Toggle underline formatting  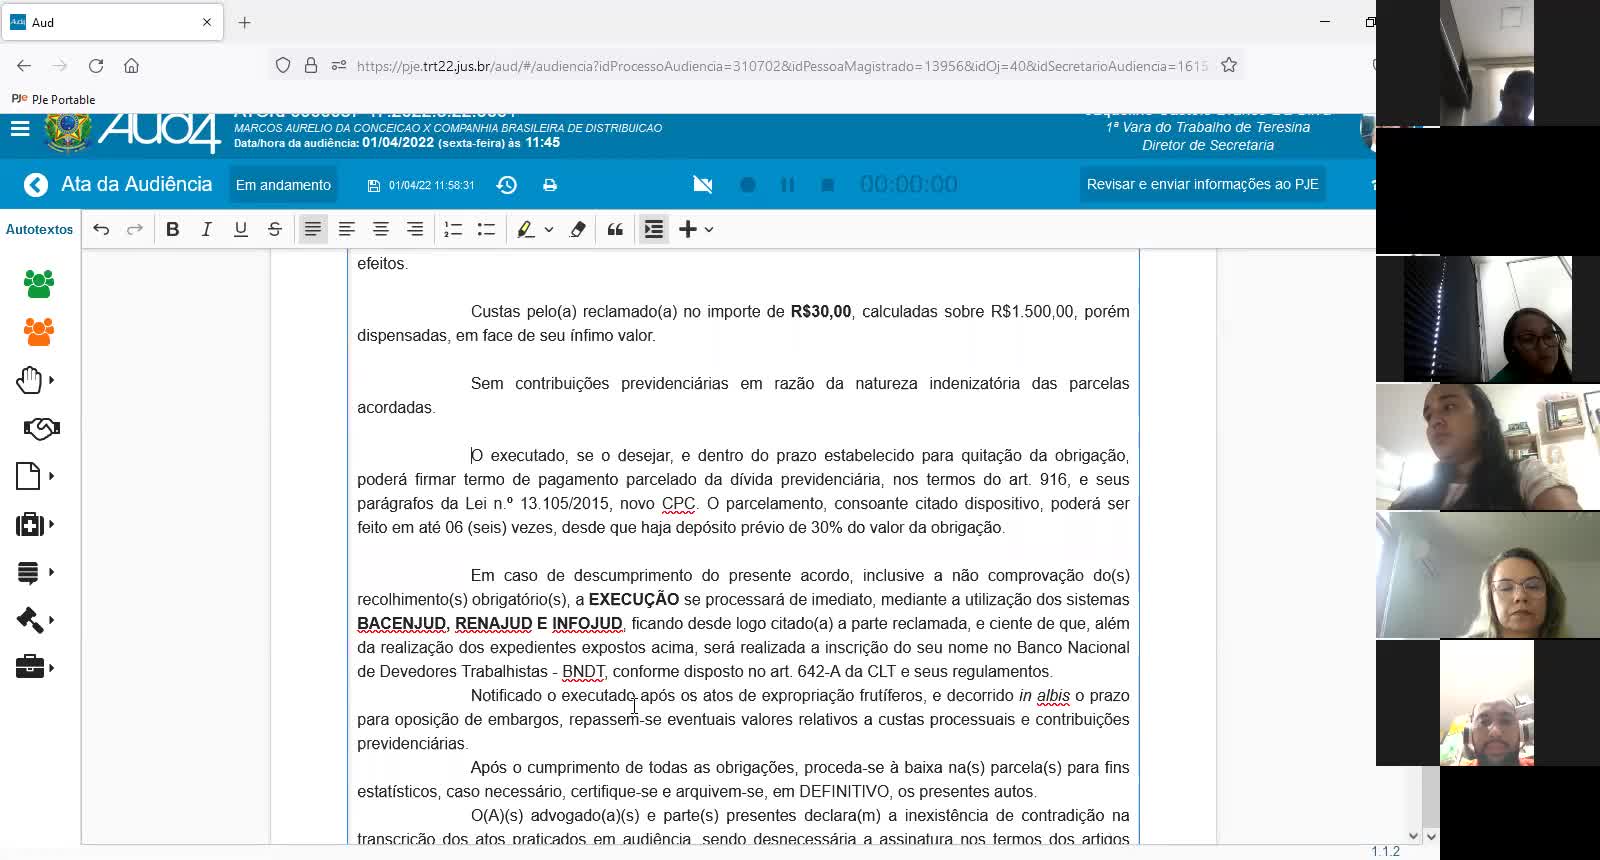click(x=241, y=229)
